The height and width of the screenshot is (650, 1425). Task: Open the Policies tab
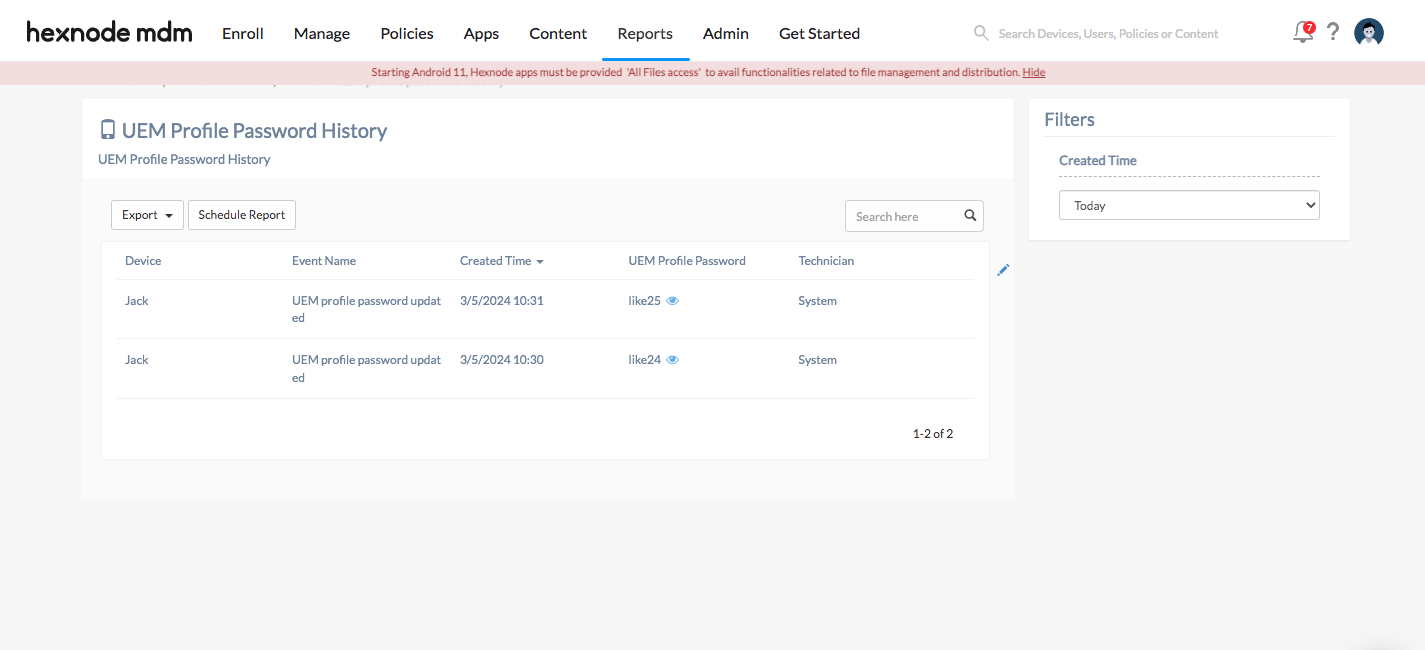[407, 33]
